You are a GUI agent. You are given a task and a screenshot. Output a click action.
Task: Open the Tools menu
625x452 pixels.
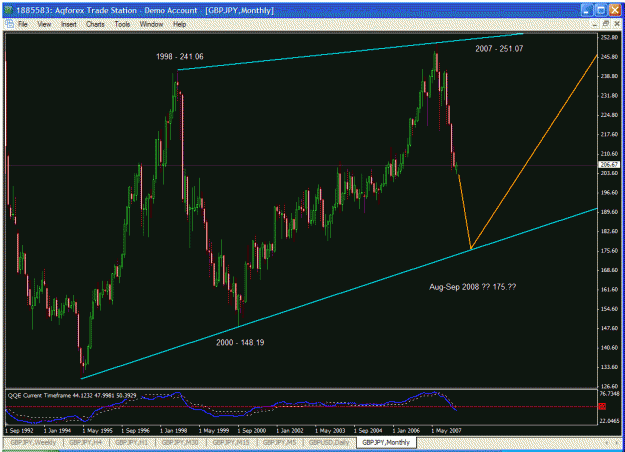pos(122,24)
